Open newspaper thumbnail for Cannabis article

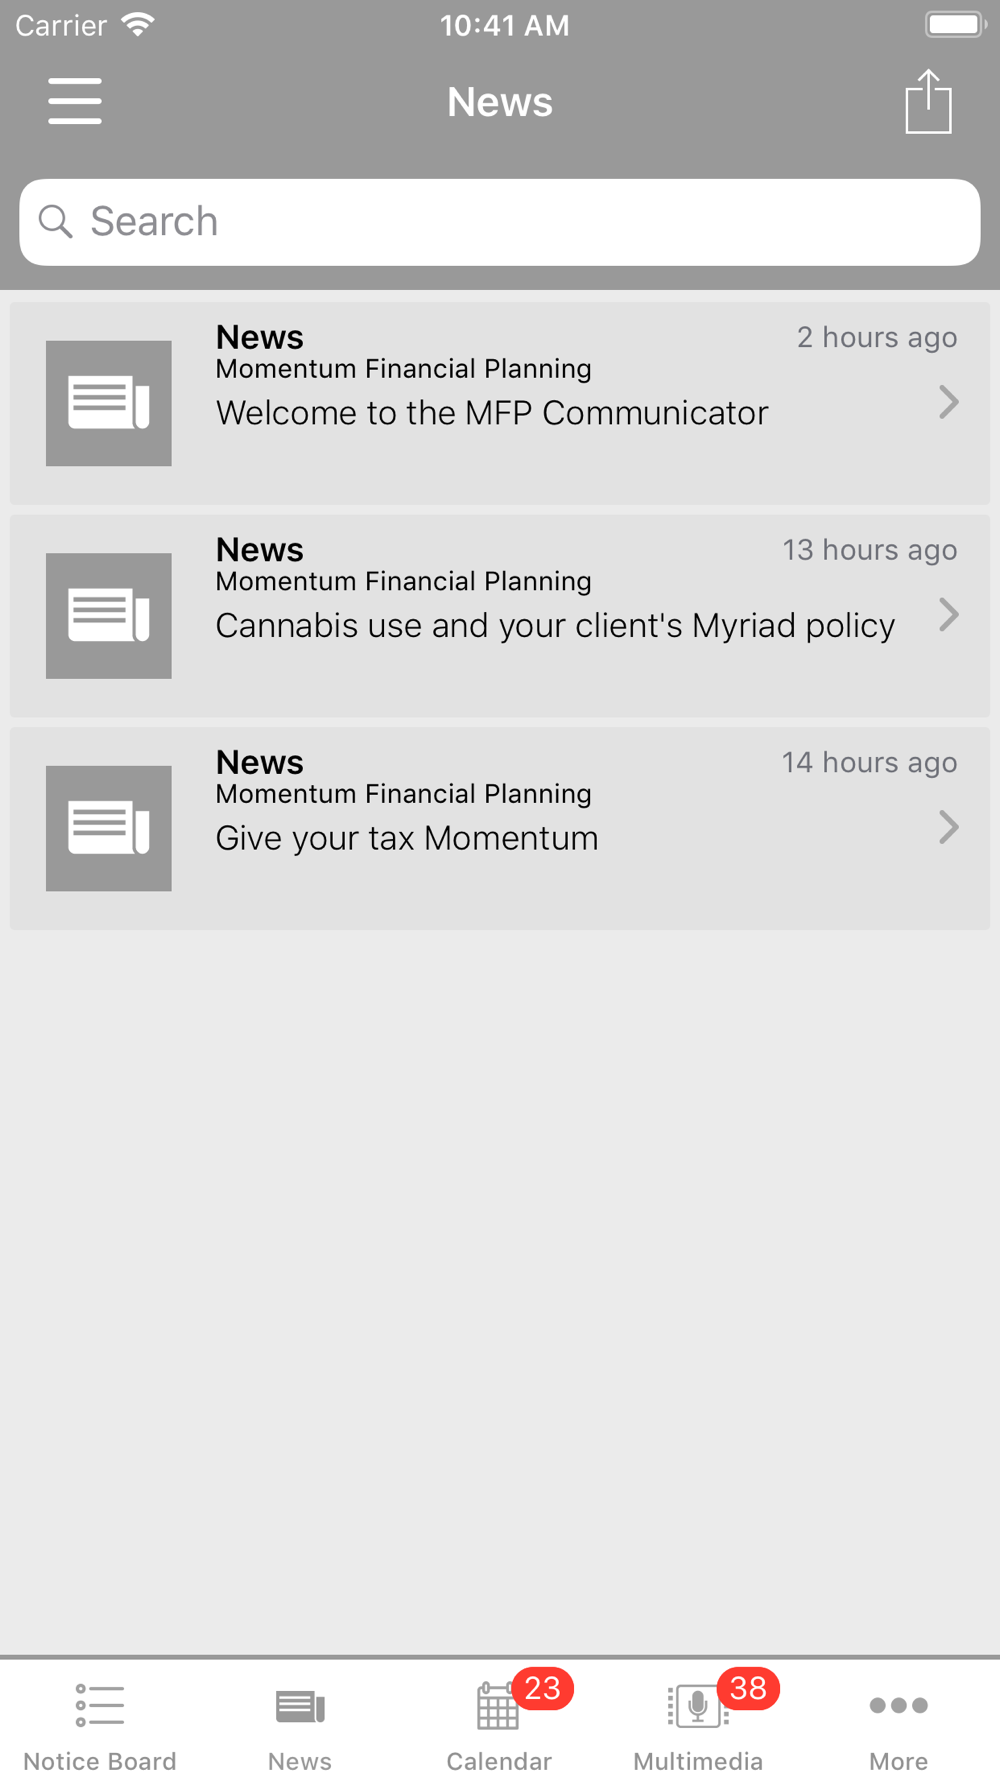tap(109, 616)
